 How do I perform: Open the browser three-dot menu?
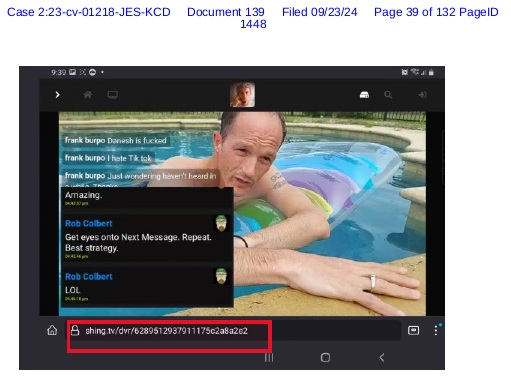(x=436, y=330)
